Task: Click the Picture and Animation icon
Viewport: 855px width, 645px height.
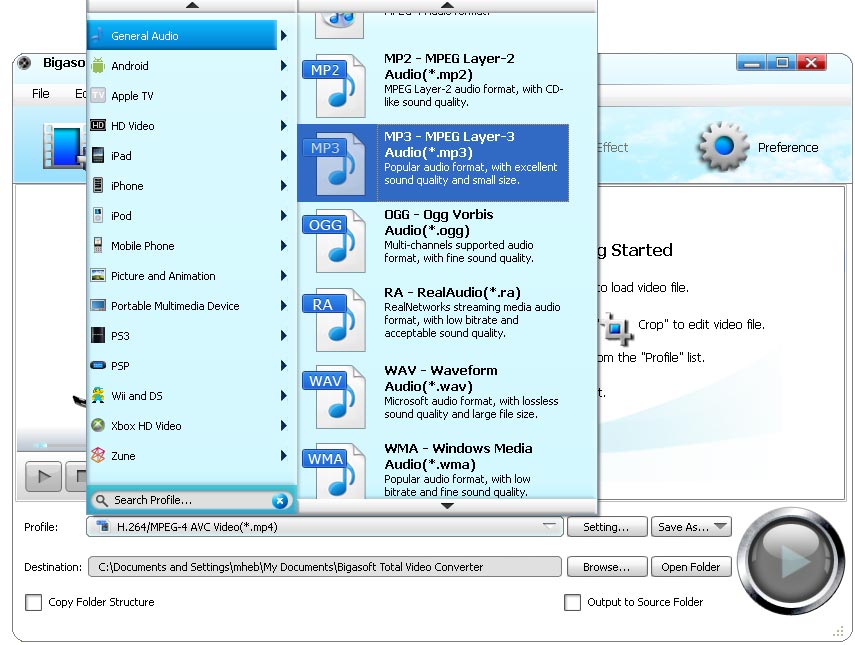Action: [98, 275]
